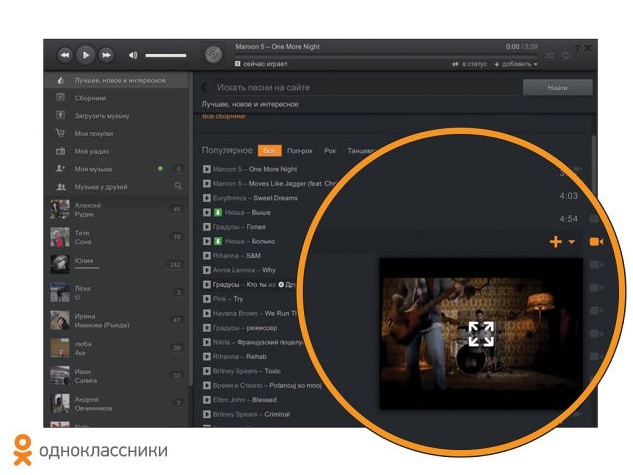Click green download icon for 'Больно'
This screenshot has height=475, width=633.
pos(218,241)
